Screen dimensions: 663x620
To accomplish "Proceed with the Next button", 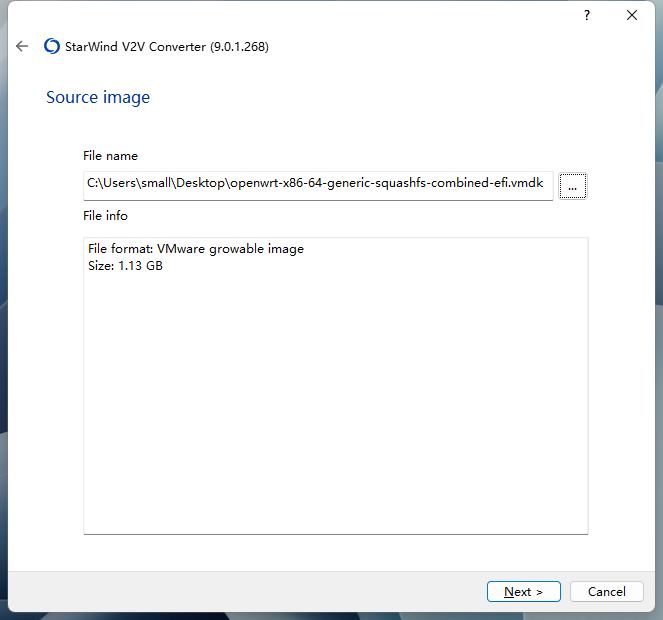I will pos(523,592).
